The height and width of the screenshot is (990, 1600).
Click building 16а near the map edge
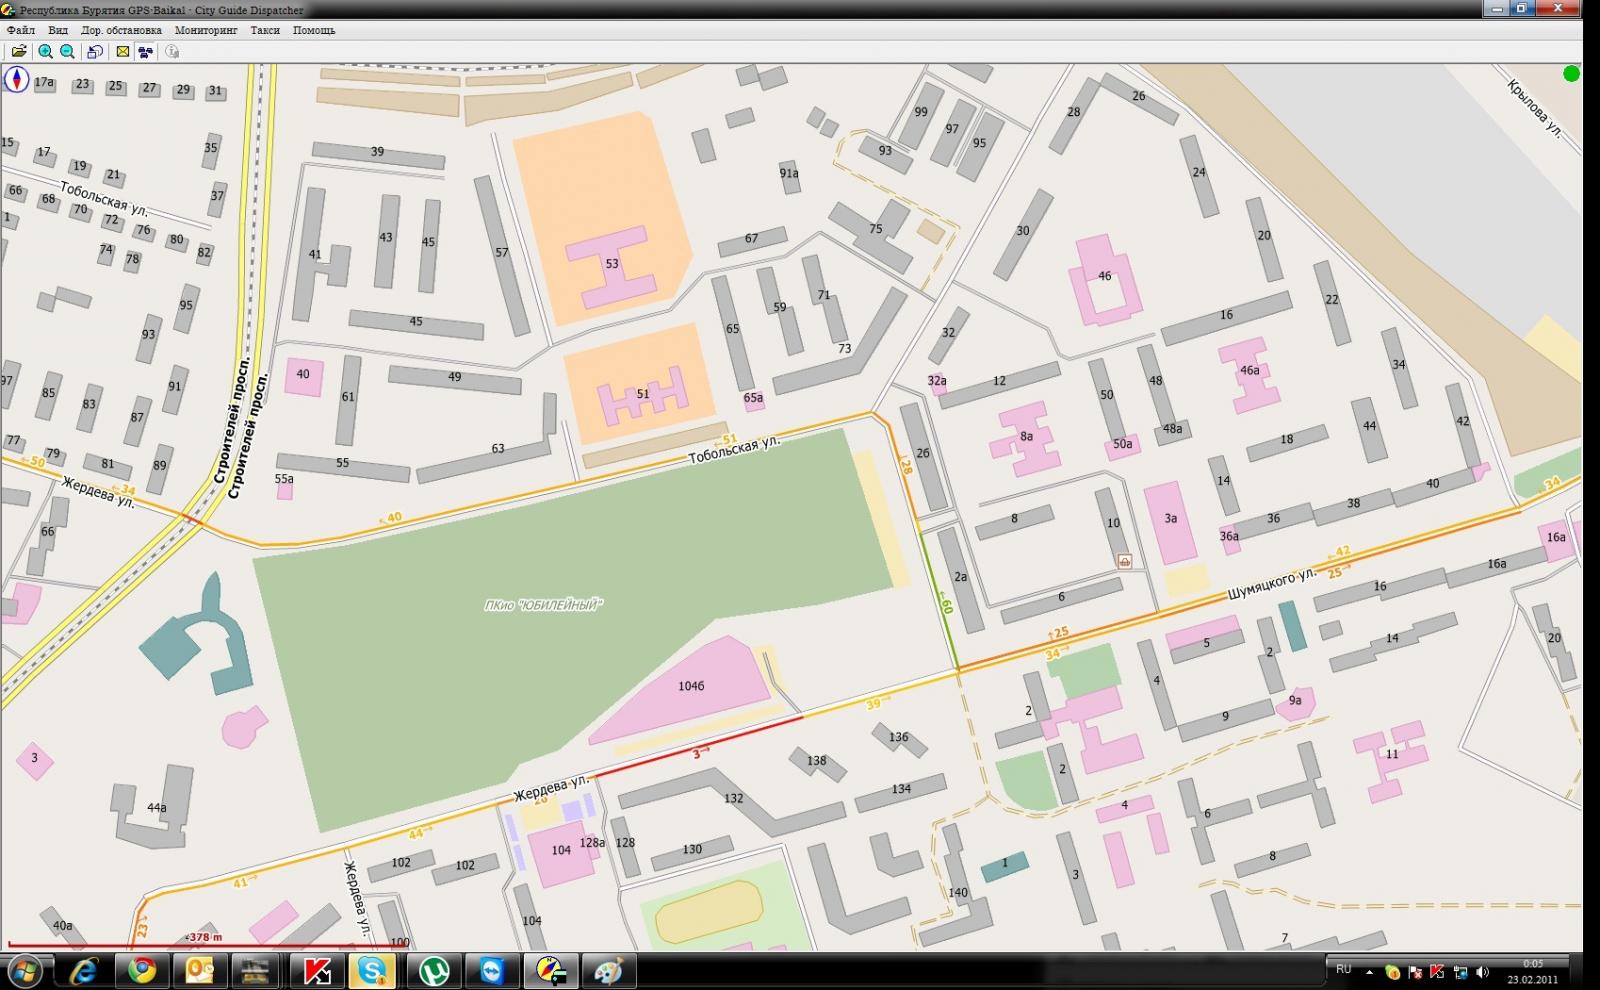(x=1557, y=538)
